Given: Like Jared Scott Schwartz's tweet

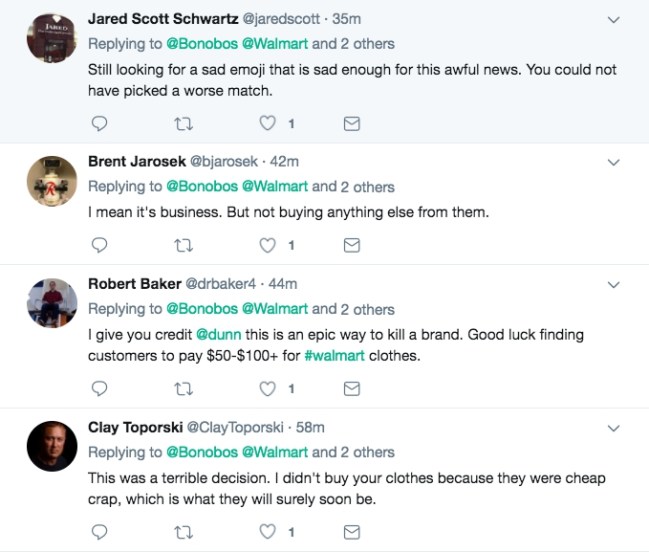Looking at the screenshot, I should tap(267, 123).
